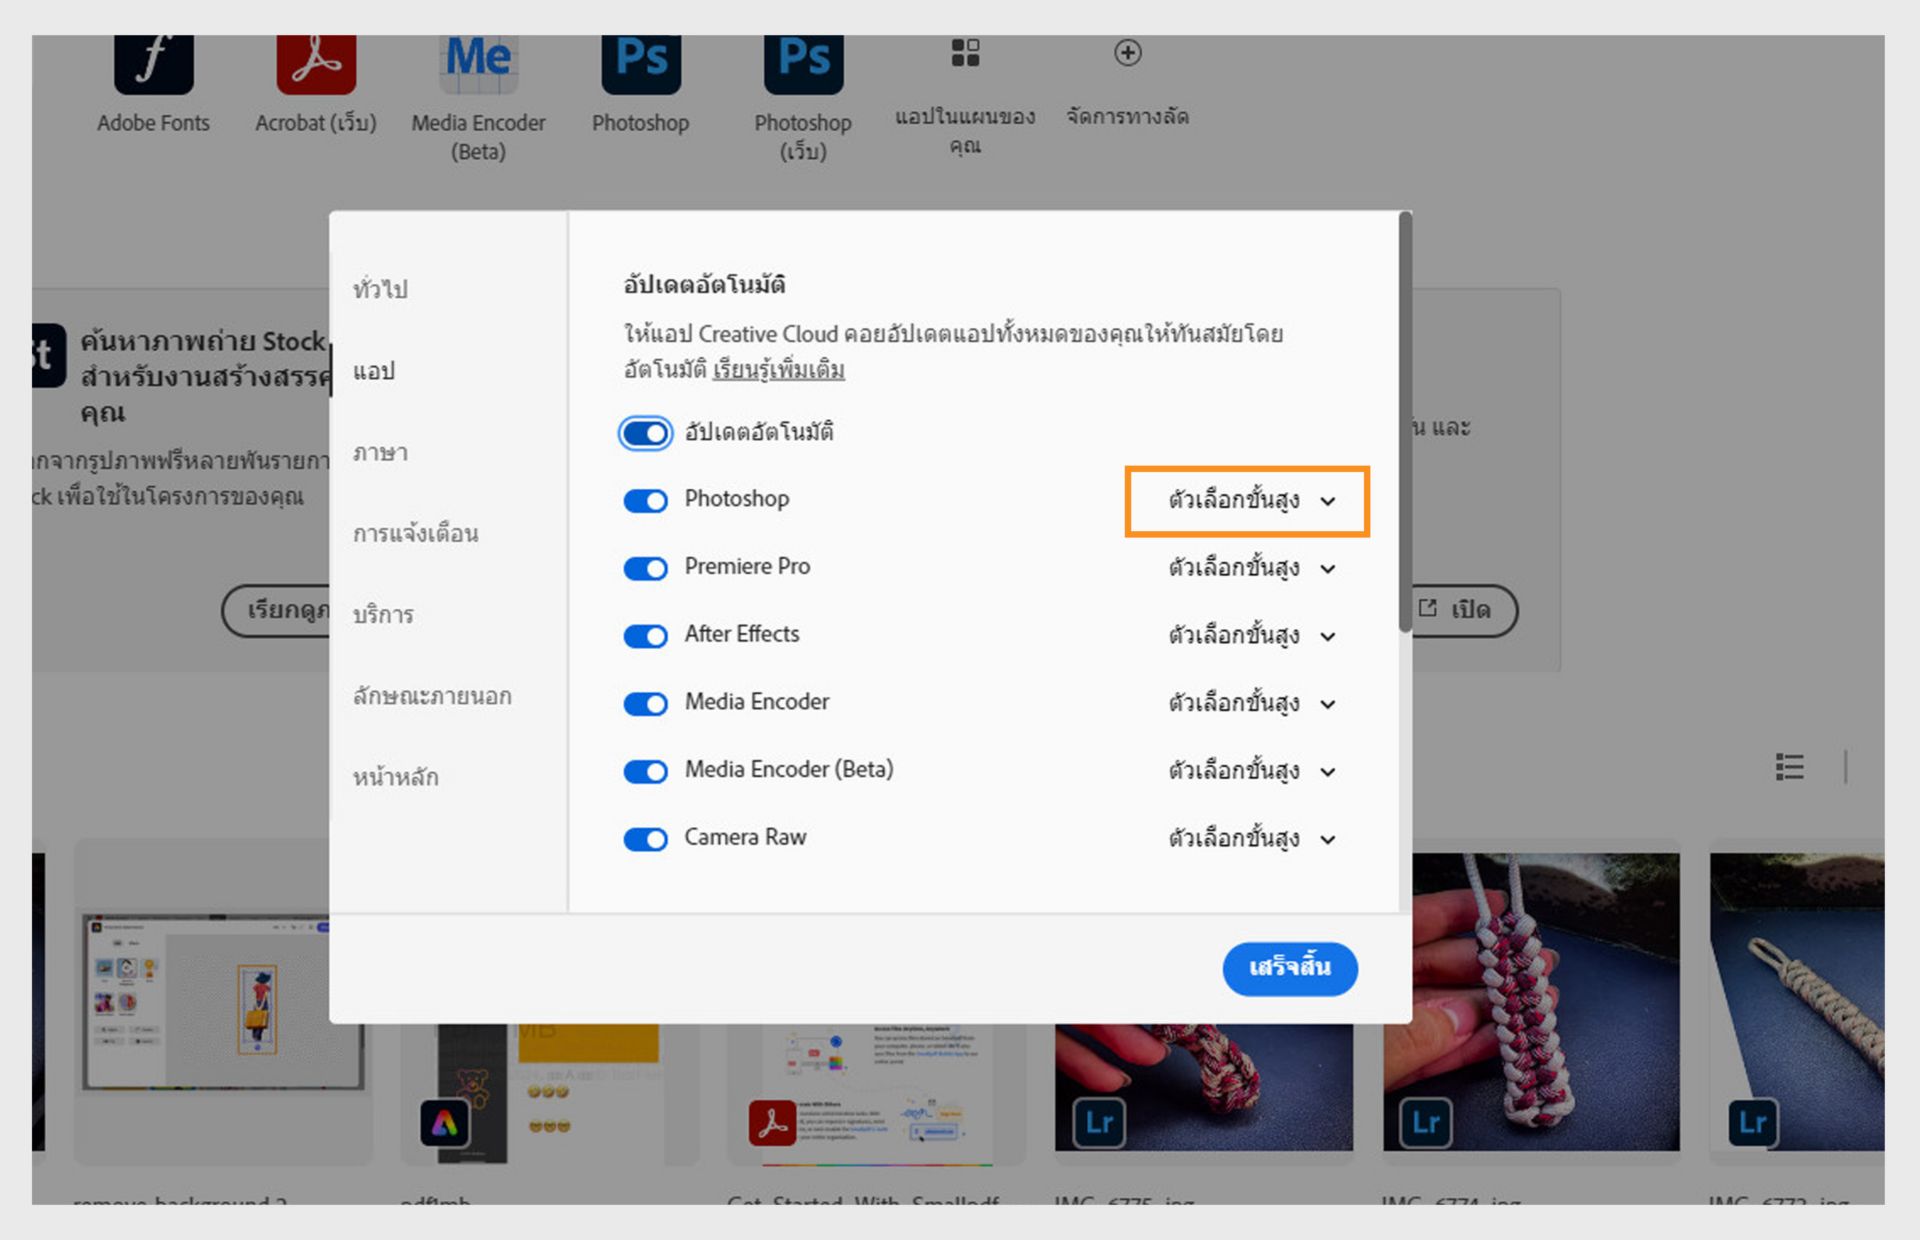Toggle the main อัปเดตอัตโนมัติ switch
This screenshot has height=1240, width=1920.
click(x=645, y=433)
